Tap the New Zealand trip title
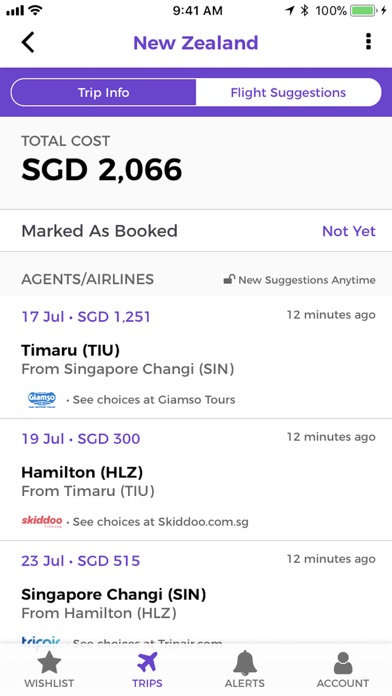 (x=195, y=43)
